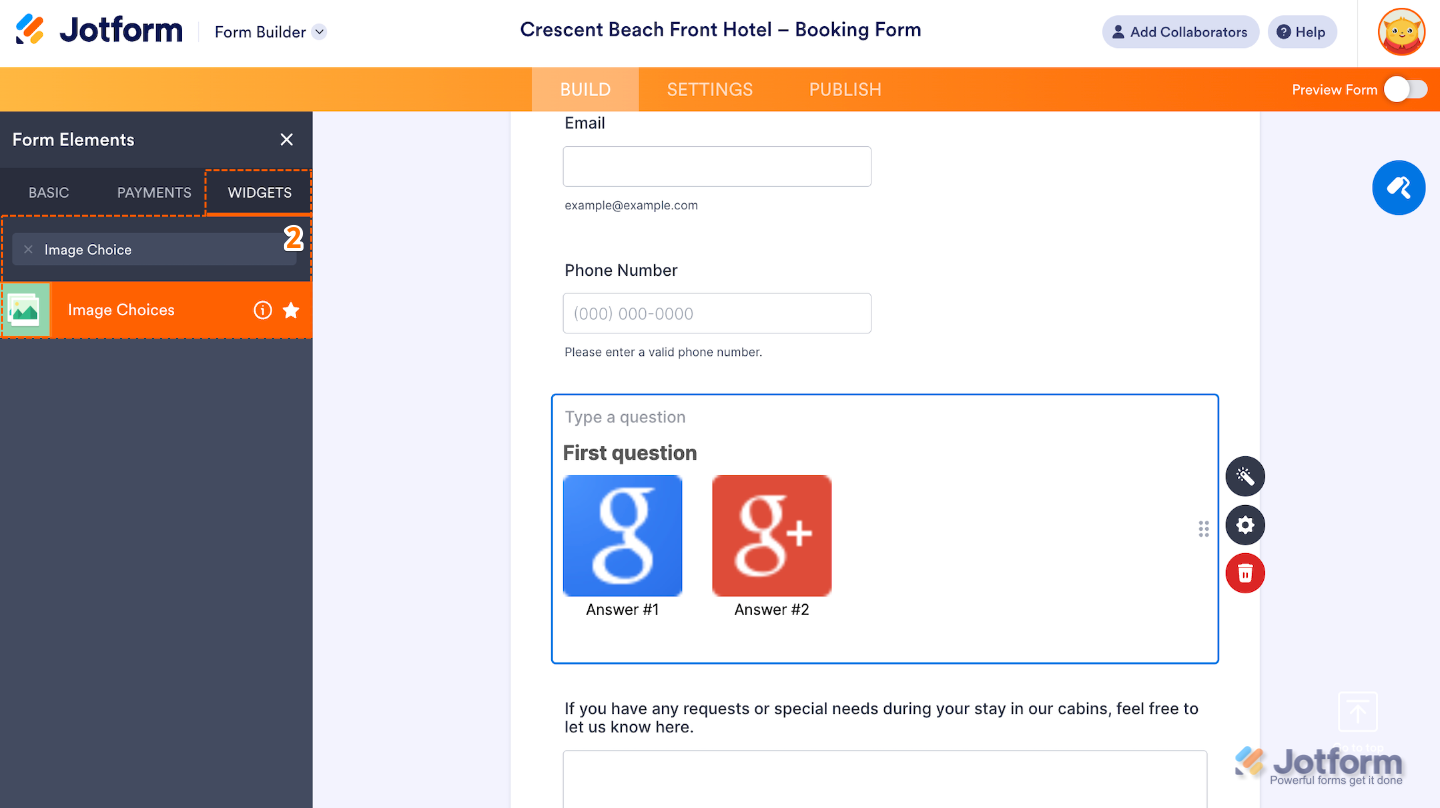1440x808 pixels.
Task: Switch to the BUILD tab
Action: 585,89
